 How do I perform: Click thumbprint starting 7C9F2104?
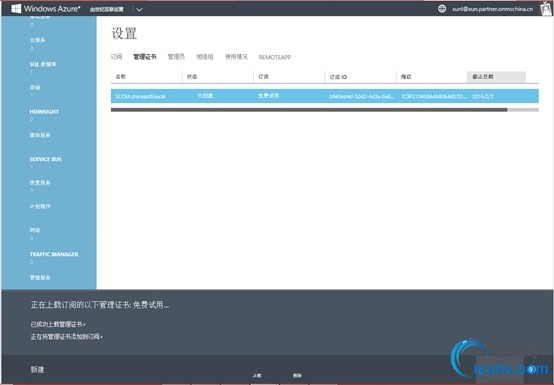tap(434, 96)
